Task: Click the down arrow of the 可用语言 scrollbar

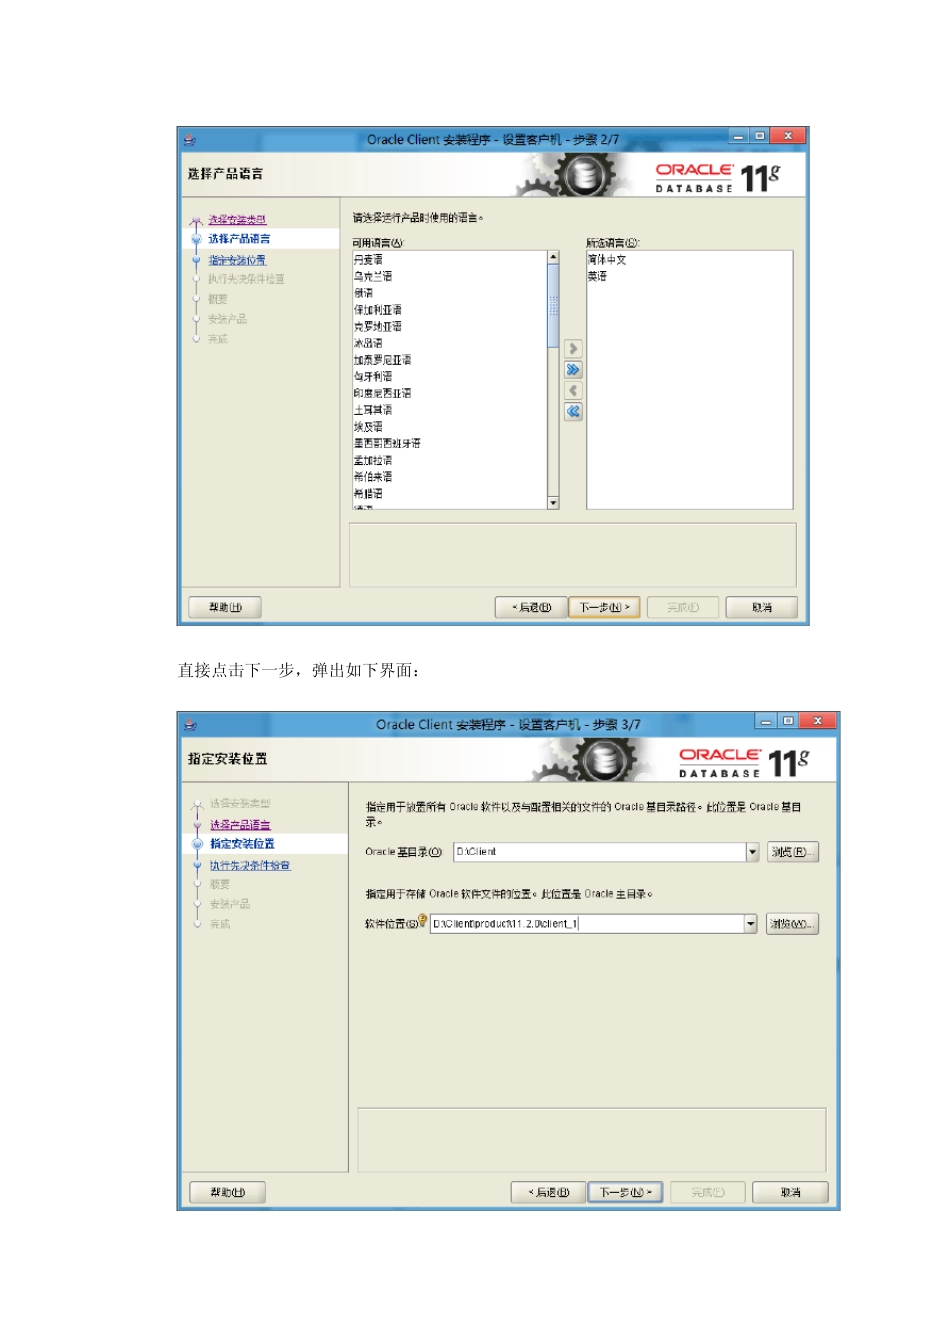Action: pos(553,503)
